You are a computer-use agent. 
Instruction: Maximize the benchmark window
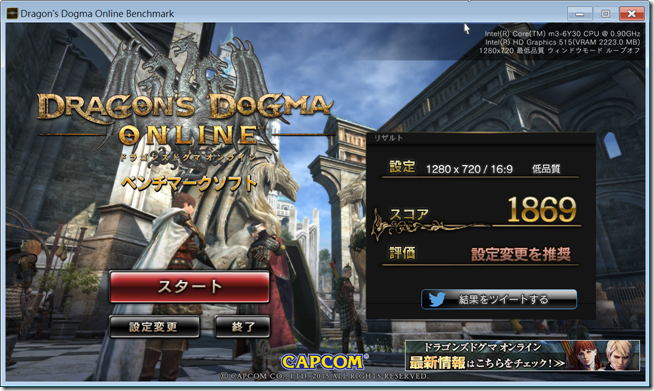(x=606, y=14)
